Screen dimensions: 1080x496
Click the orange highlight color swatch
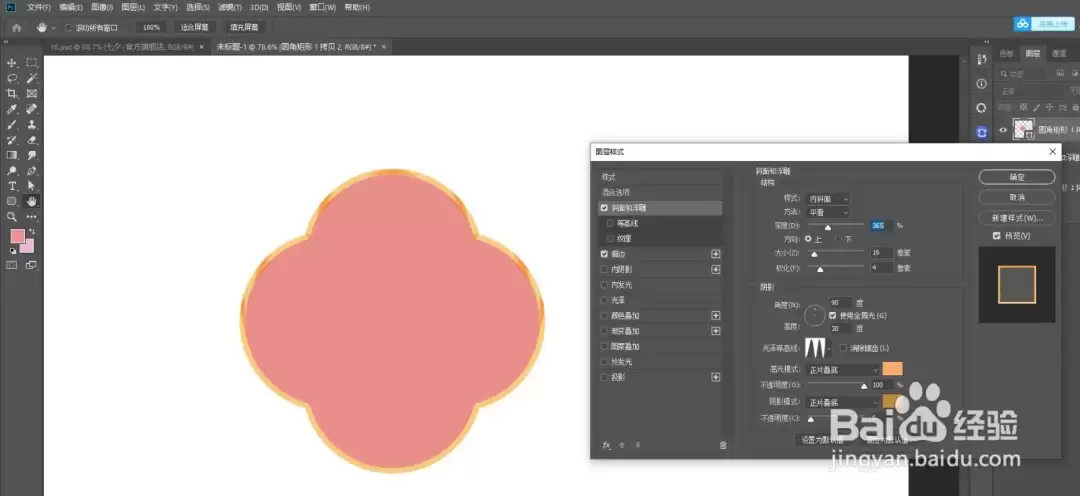(x=892, y=369)
